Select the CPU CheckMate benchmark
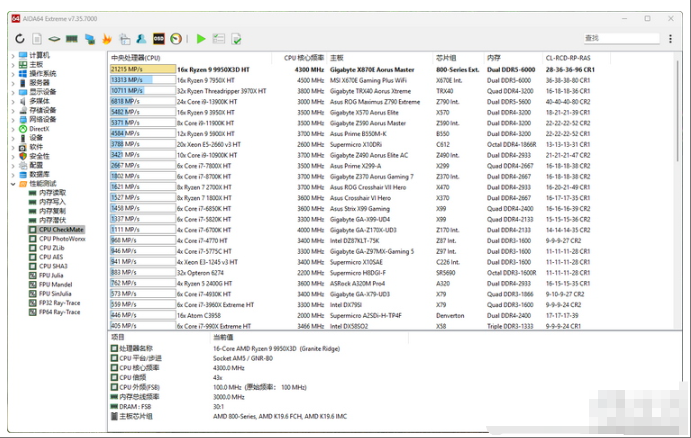Viewport: 691px width, 438px height. 61,230
